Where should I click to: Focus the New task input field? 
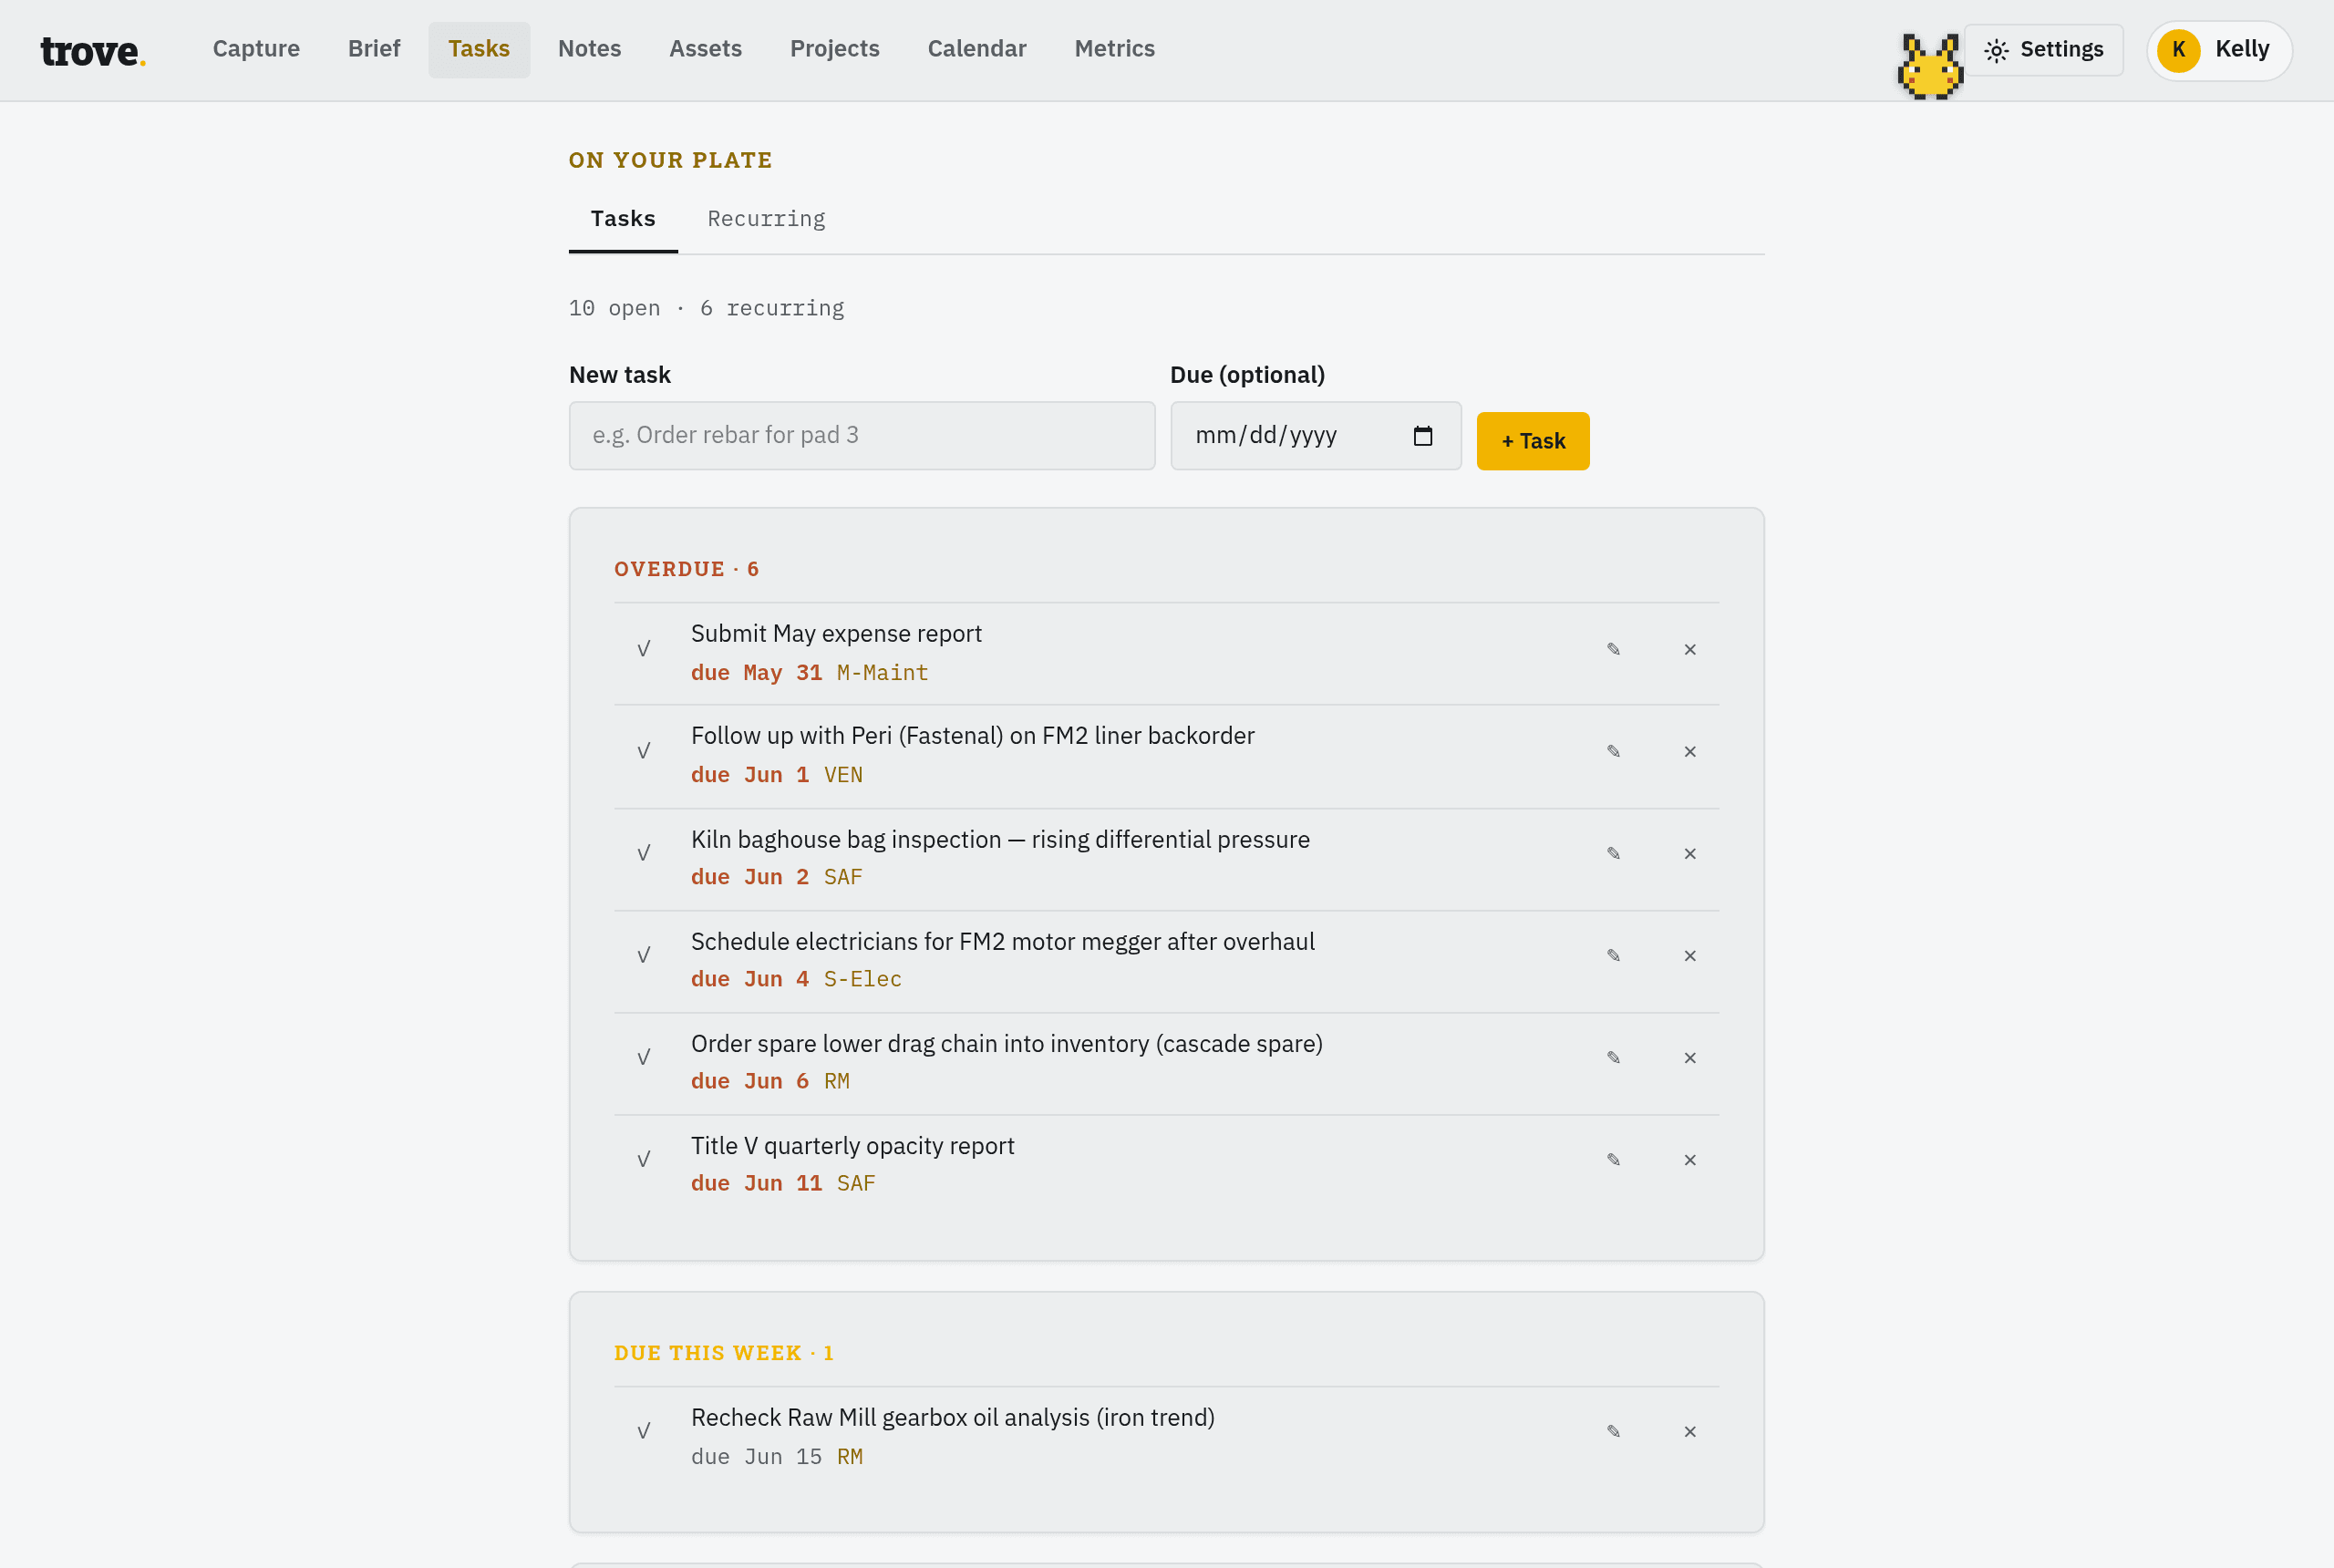click(862, 436)
